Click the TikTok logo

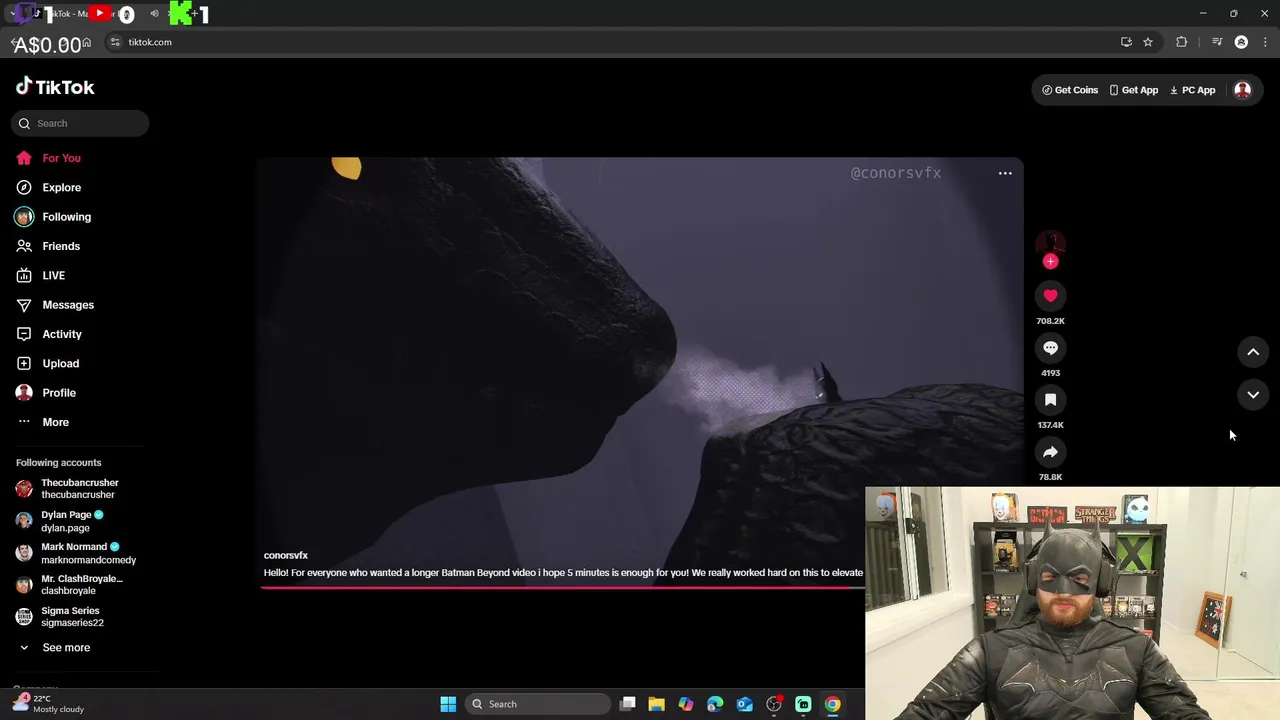[x=55, y=87]
